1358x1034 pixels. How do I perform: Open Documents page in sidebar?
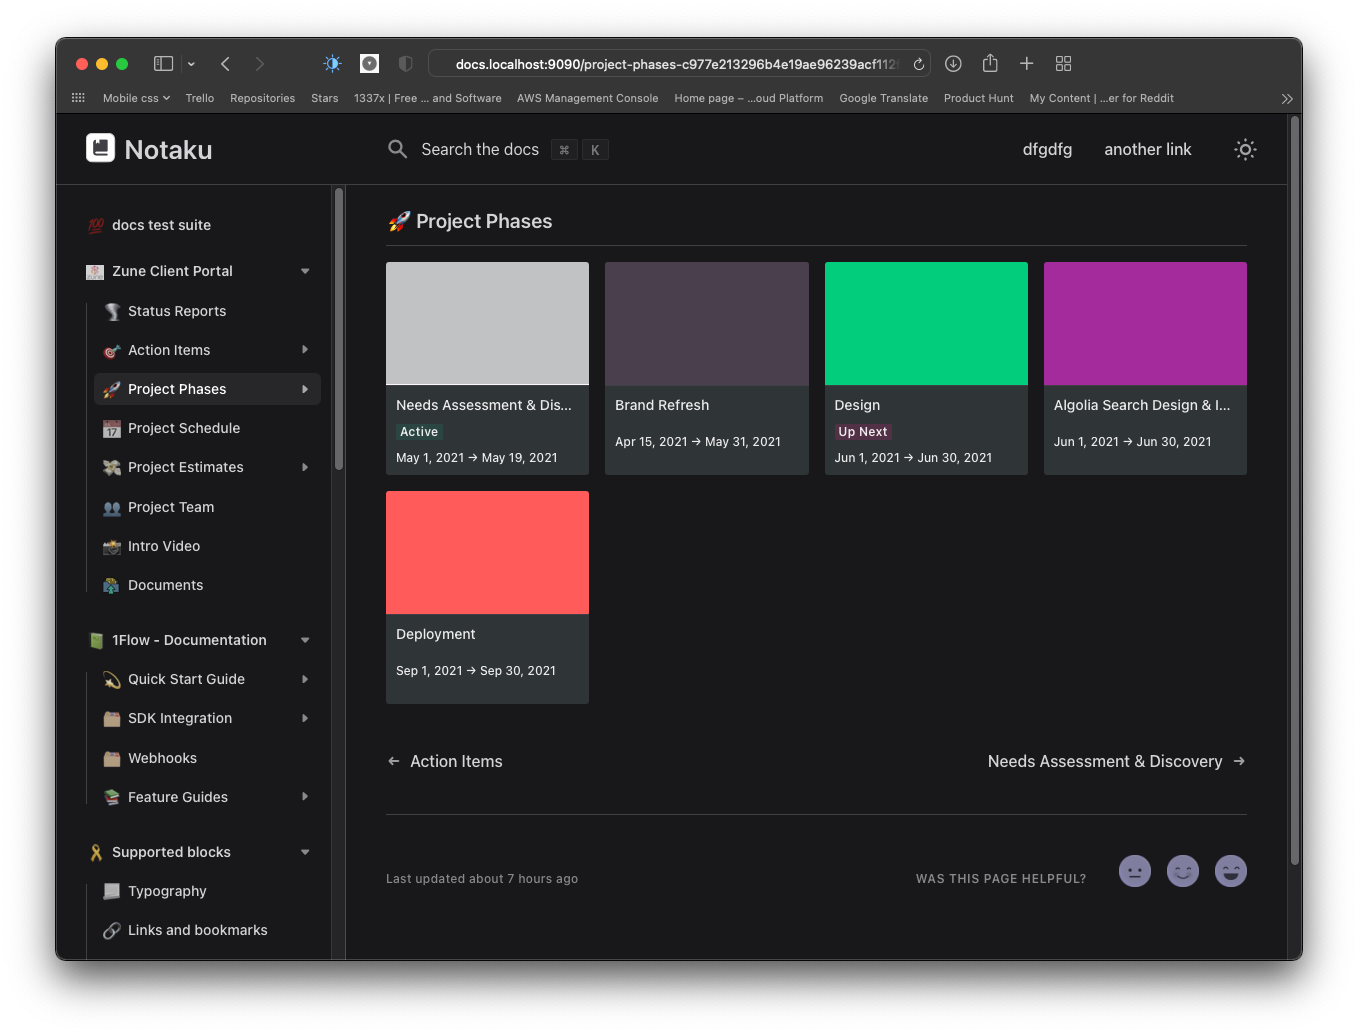165,585
